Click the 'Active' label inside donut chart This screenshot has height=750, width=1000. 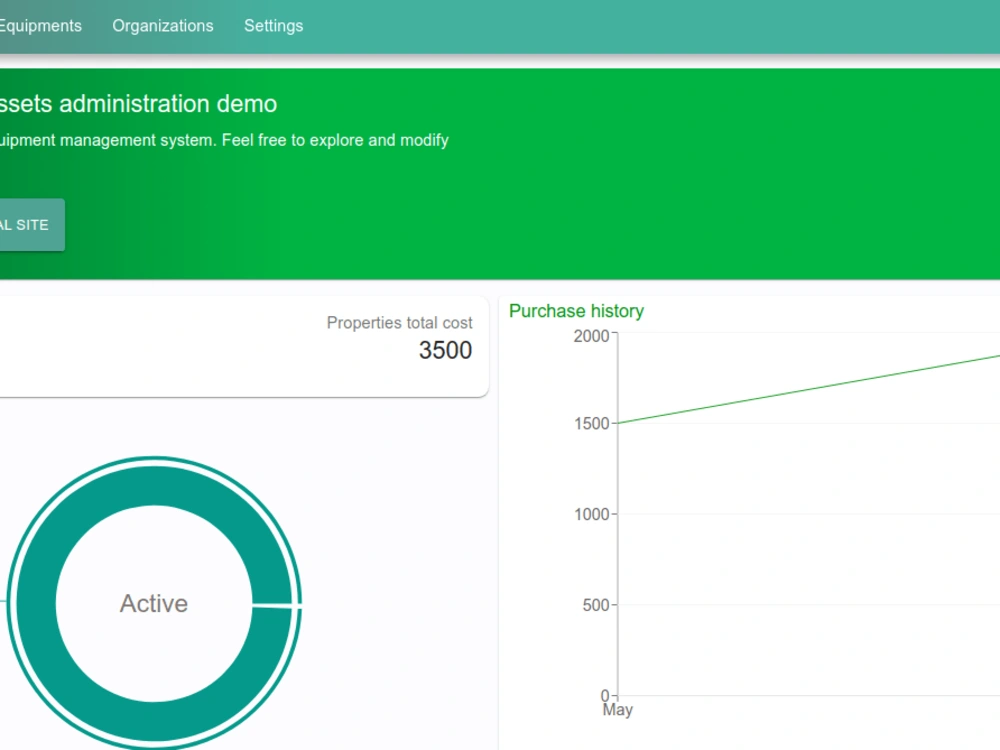click(x=154, y=603)
